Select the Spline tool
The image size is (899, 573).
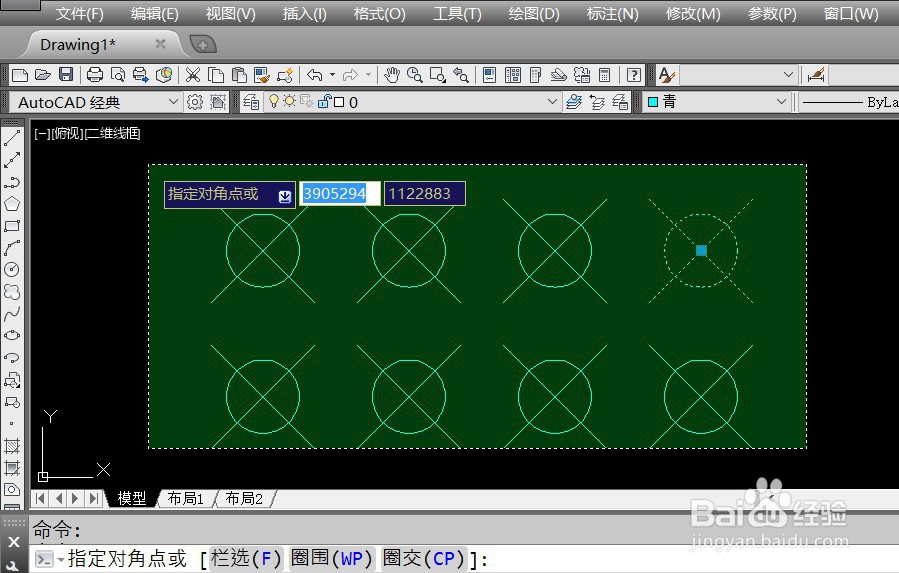12,313
